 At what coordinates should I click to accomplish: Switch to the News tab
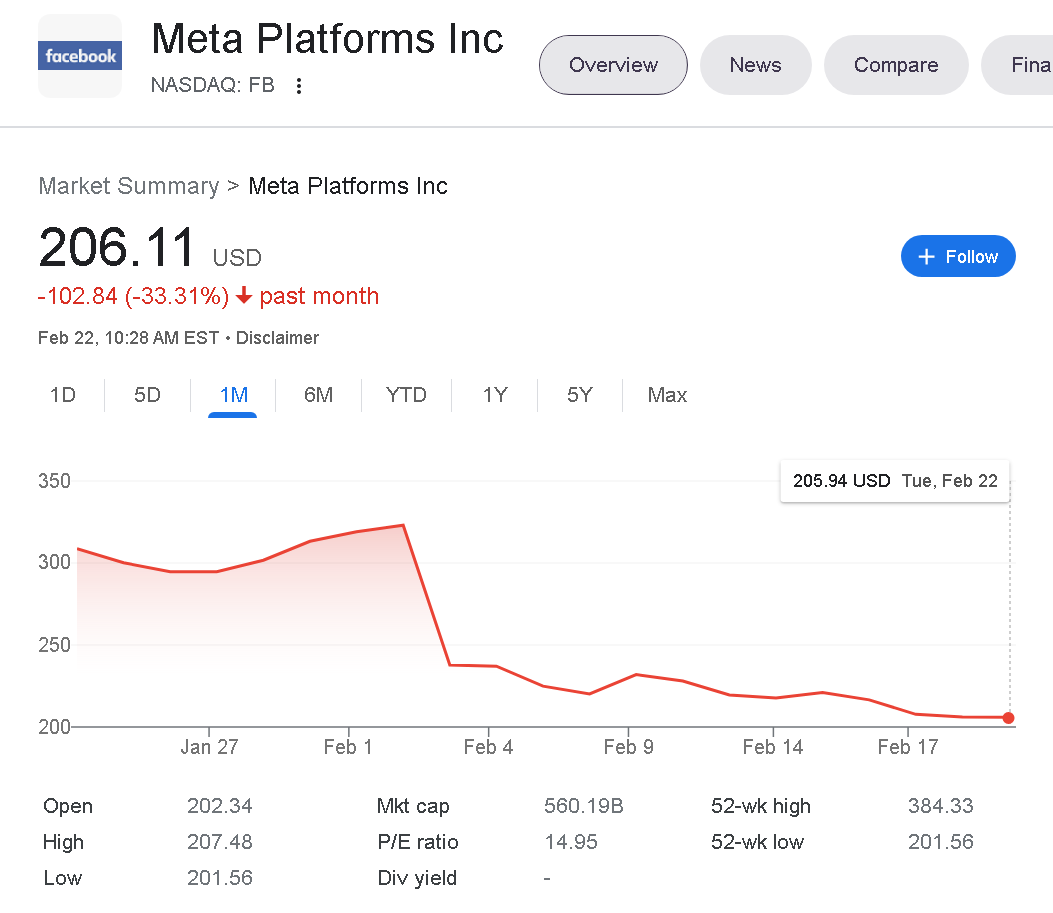click(x=756, y=65)
